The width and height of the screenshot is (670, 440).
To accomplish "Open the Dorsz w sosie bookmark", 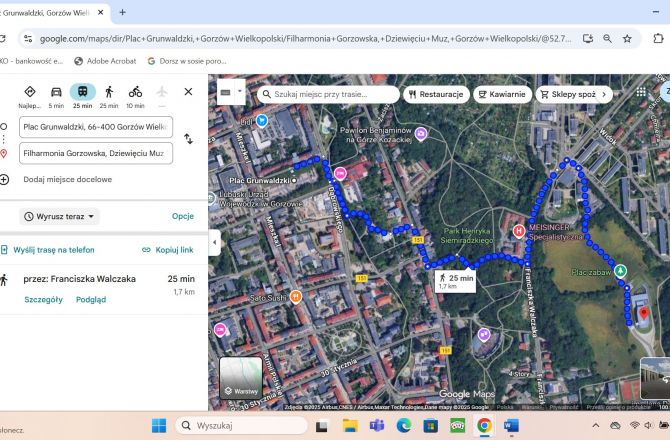I will coord(187,61).
